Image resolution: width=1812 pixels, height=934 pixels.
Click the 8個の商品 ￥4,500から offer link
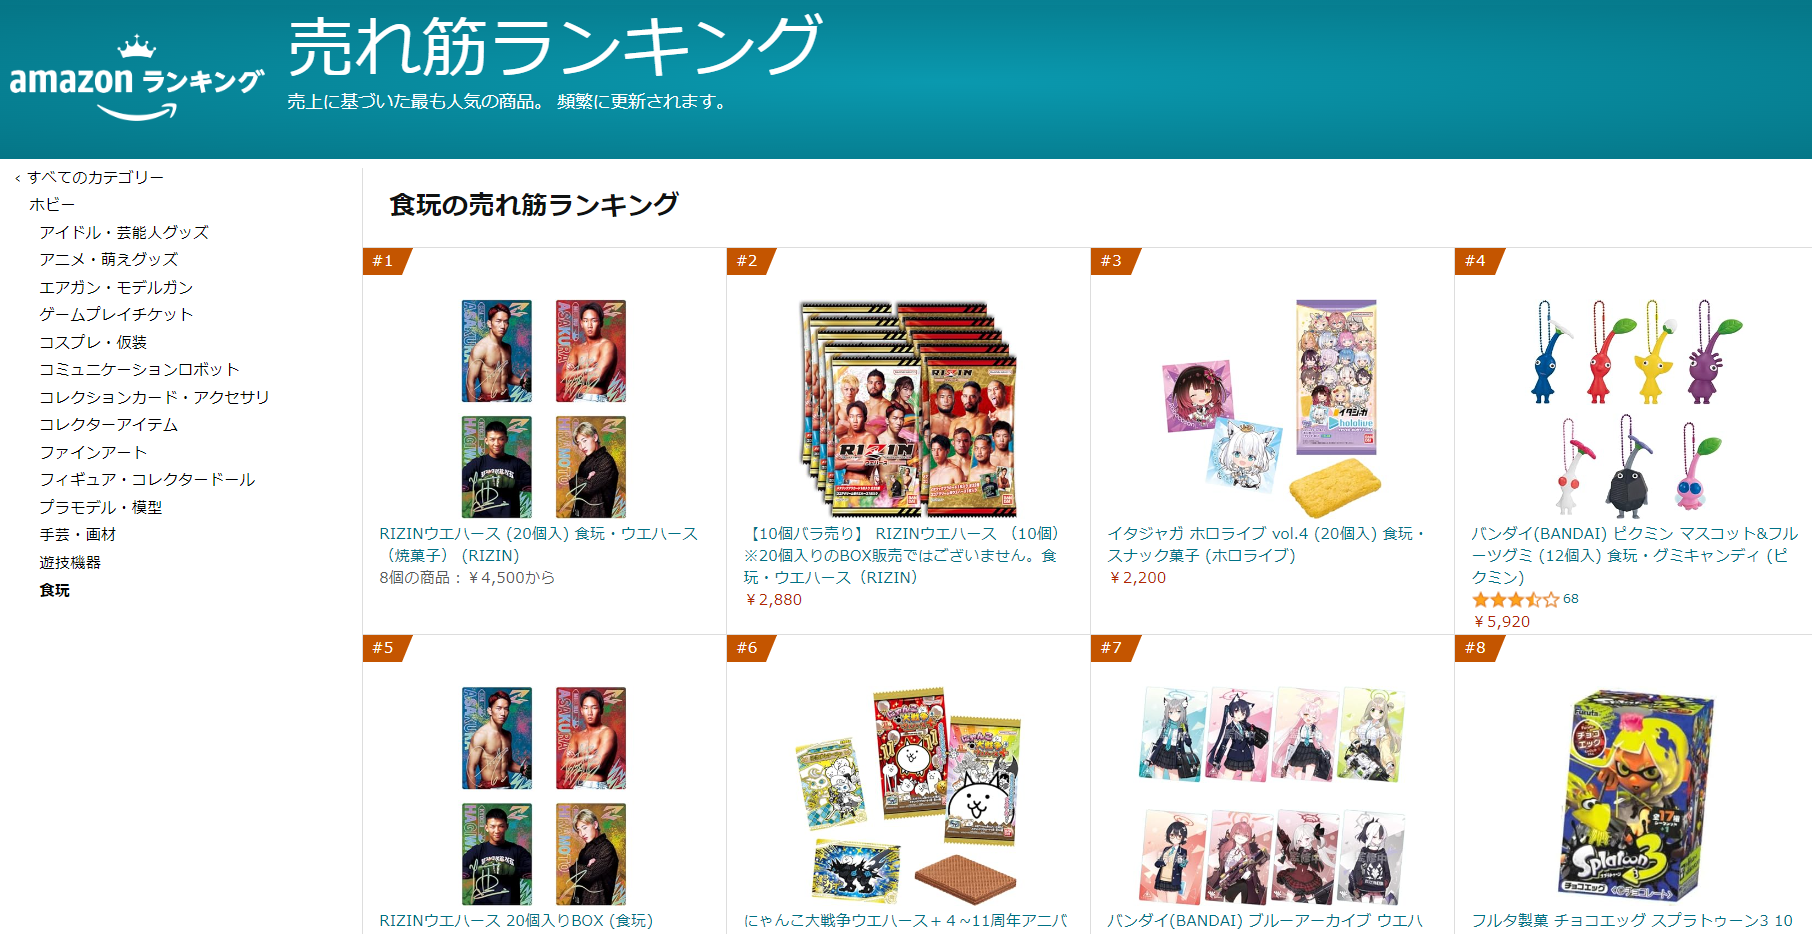(x=467, y=577)
